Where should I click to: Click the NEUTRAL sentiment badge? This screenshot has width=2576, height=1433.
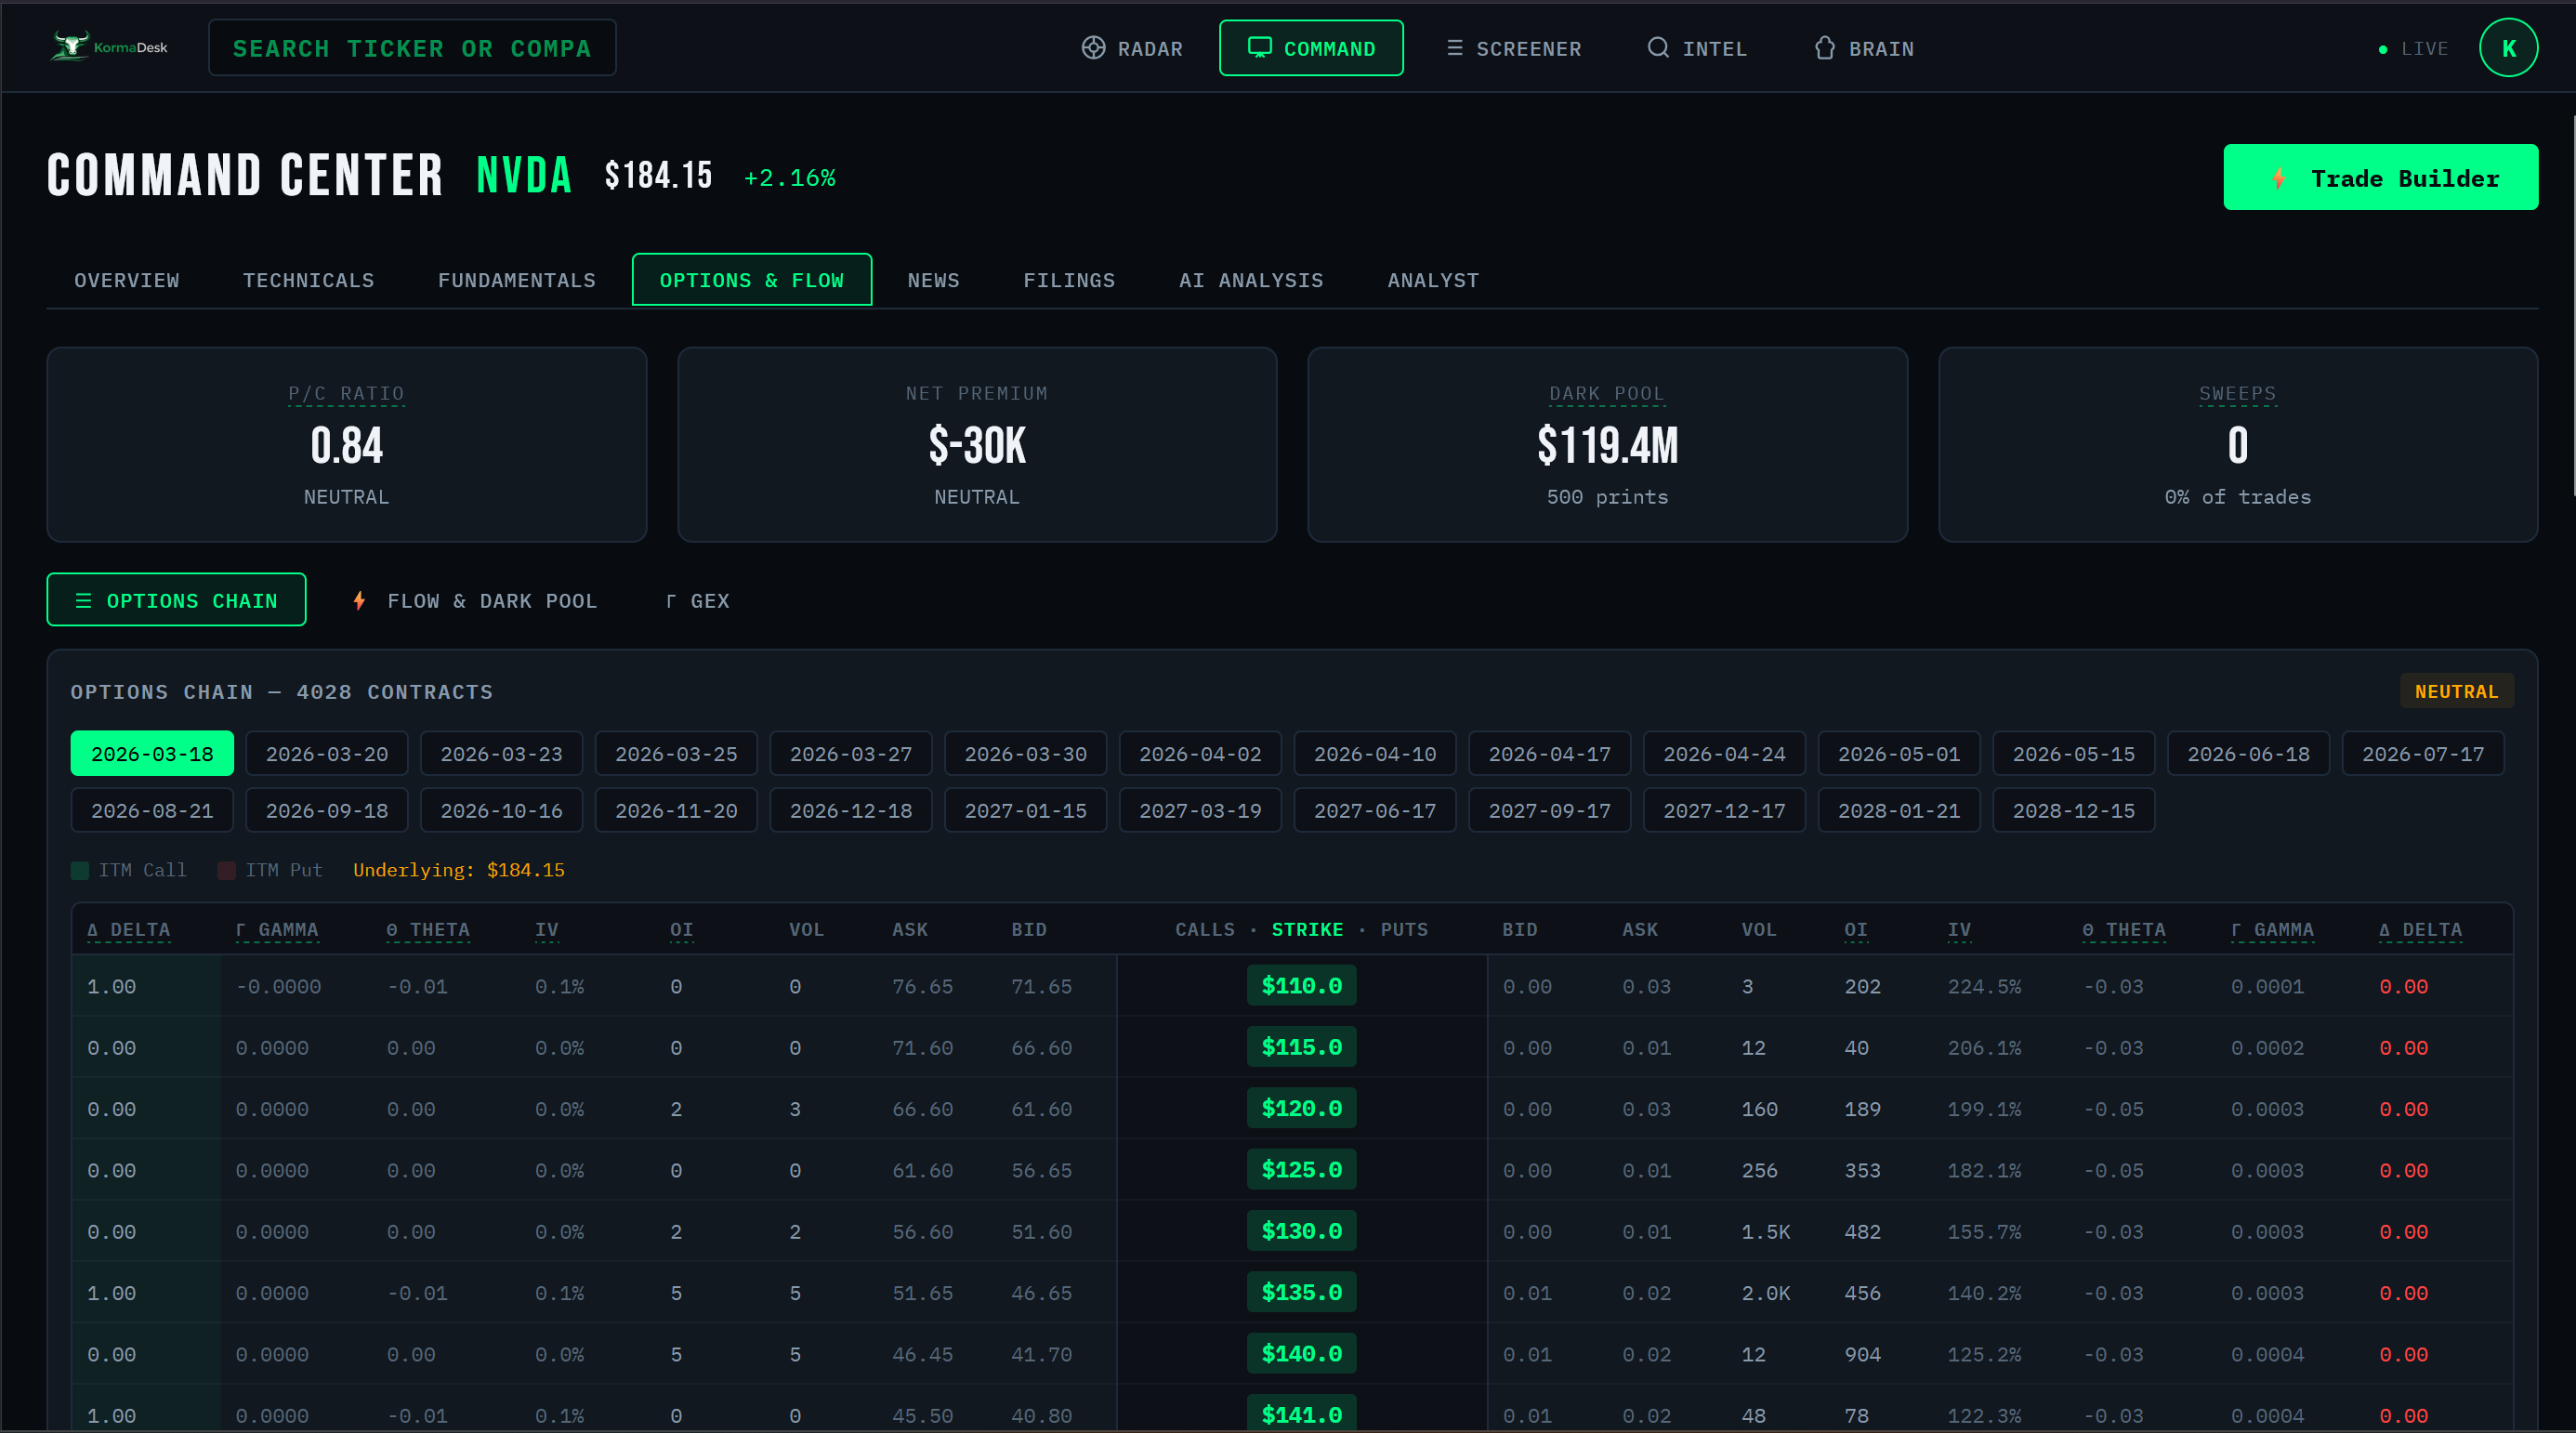[x=2457, y=690]
